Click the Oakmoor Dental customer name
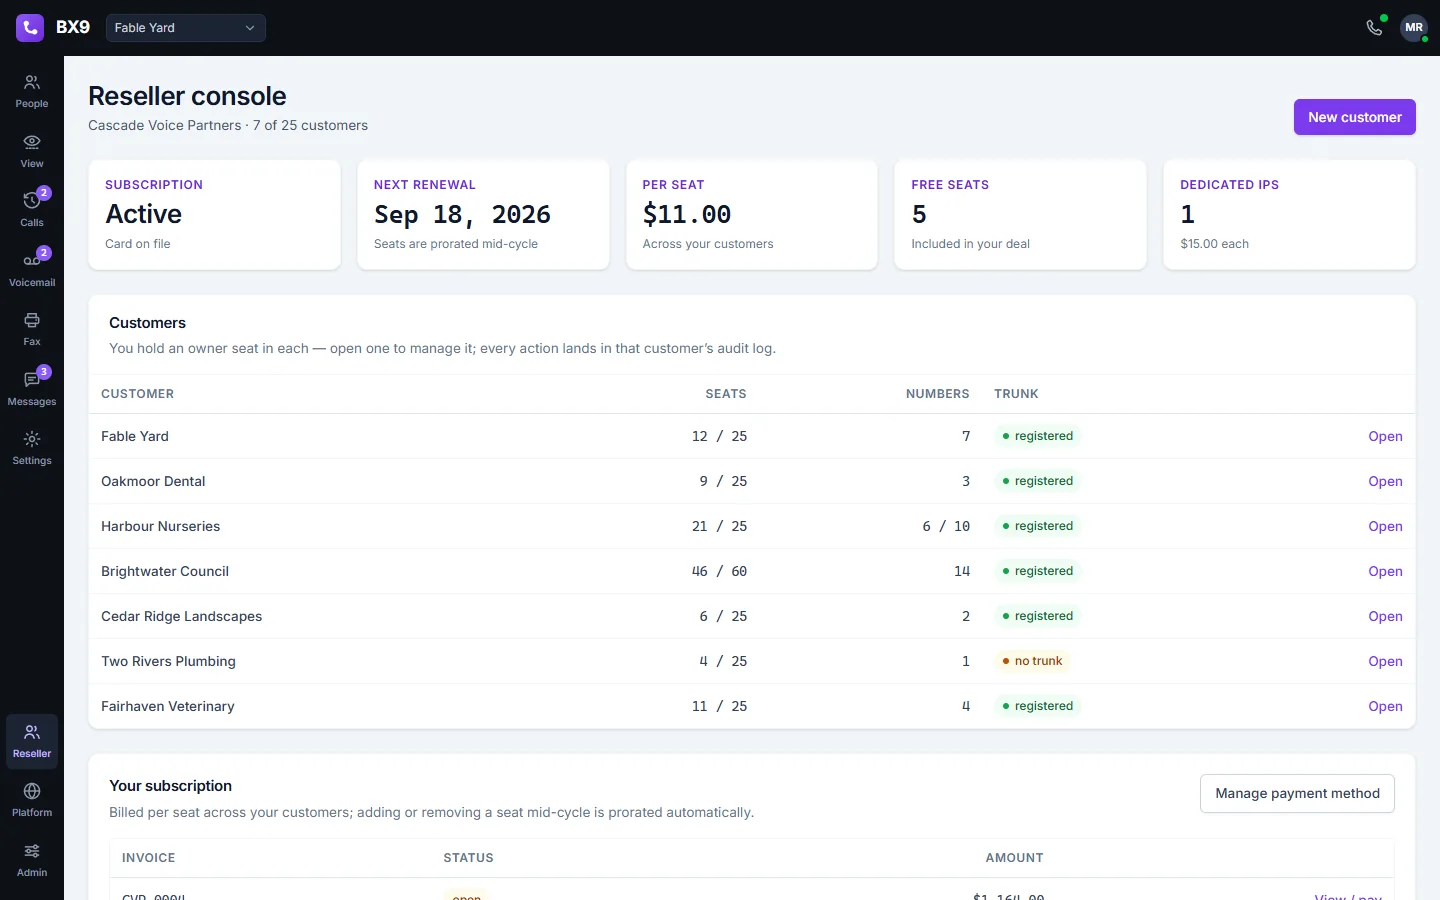This screenshot has width=1440, height=900. click(153, 481)
